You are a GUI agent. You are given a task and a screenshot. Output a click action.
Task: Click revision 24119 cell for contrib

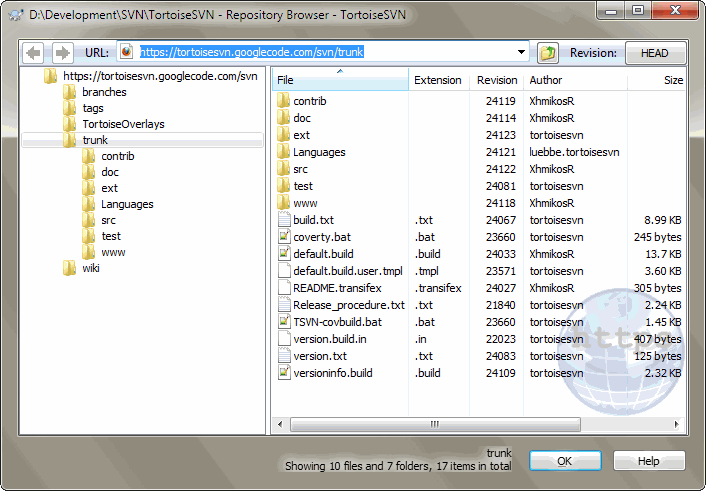[x=500, y=101]
